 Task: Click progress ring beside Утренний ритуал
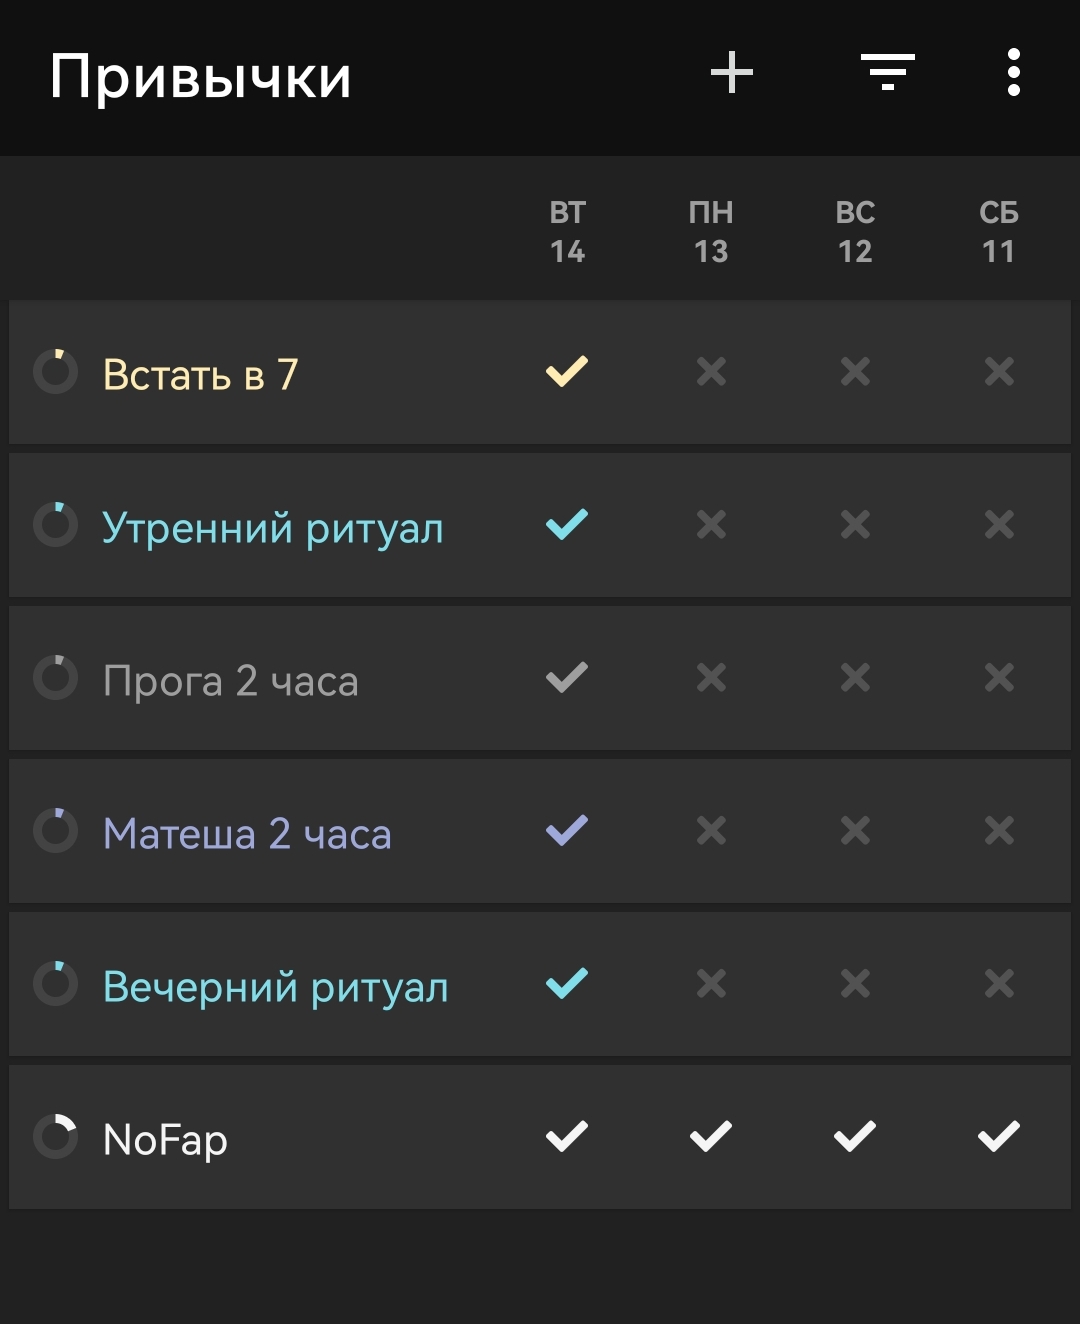56,525
